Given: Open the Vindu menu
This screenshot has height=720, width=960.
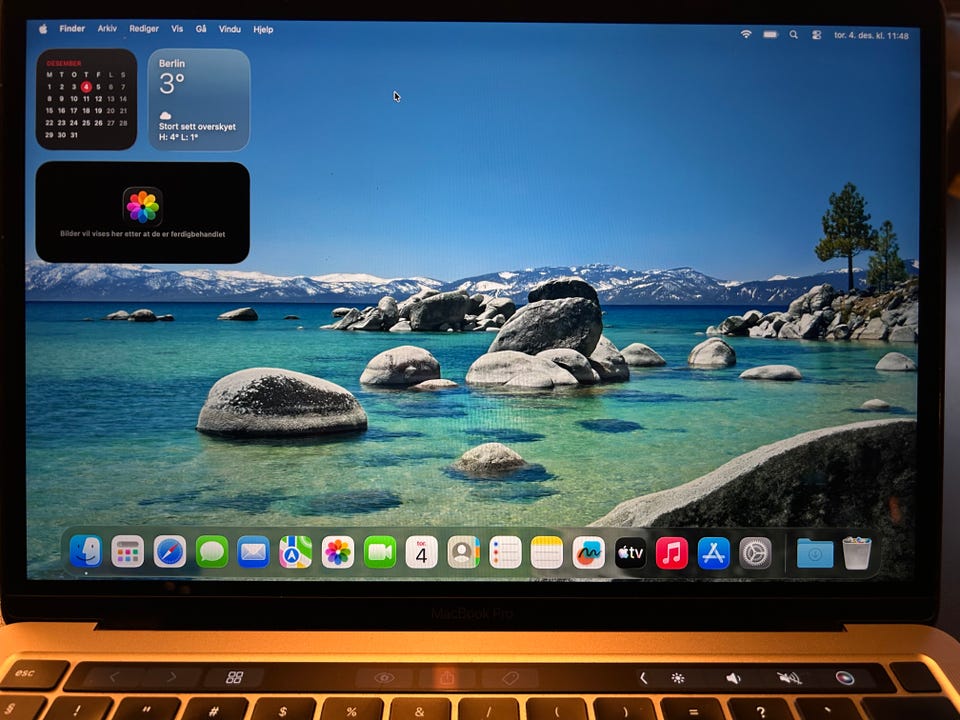Looking at the screenshot, I should 230,29.
